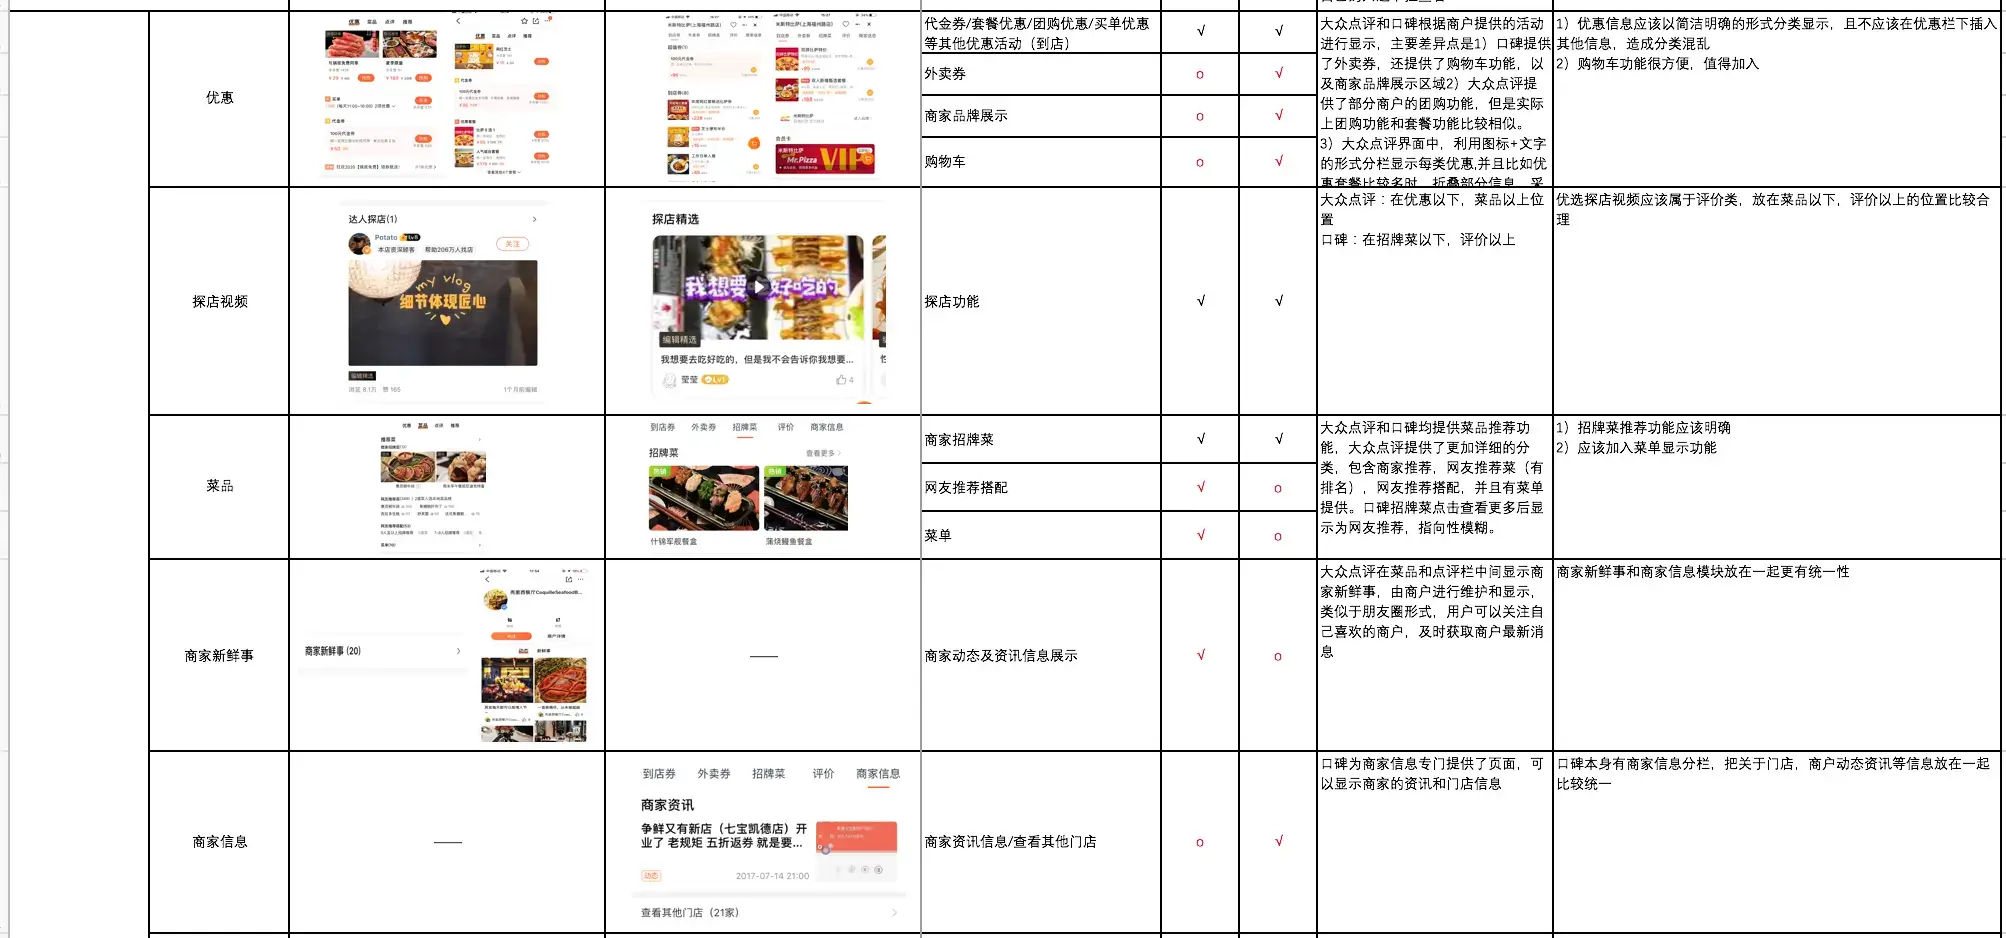Select the 招牌菜推荐功能应该明确 suggestion cell

click(1777, 487)
